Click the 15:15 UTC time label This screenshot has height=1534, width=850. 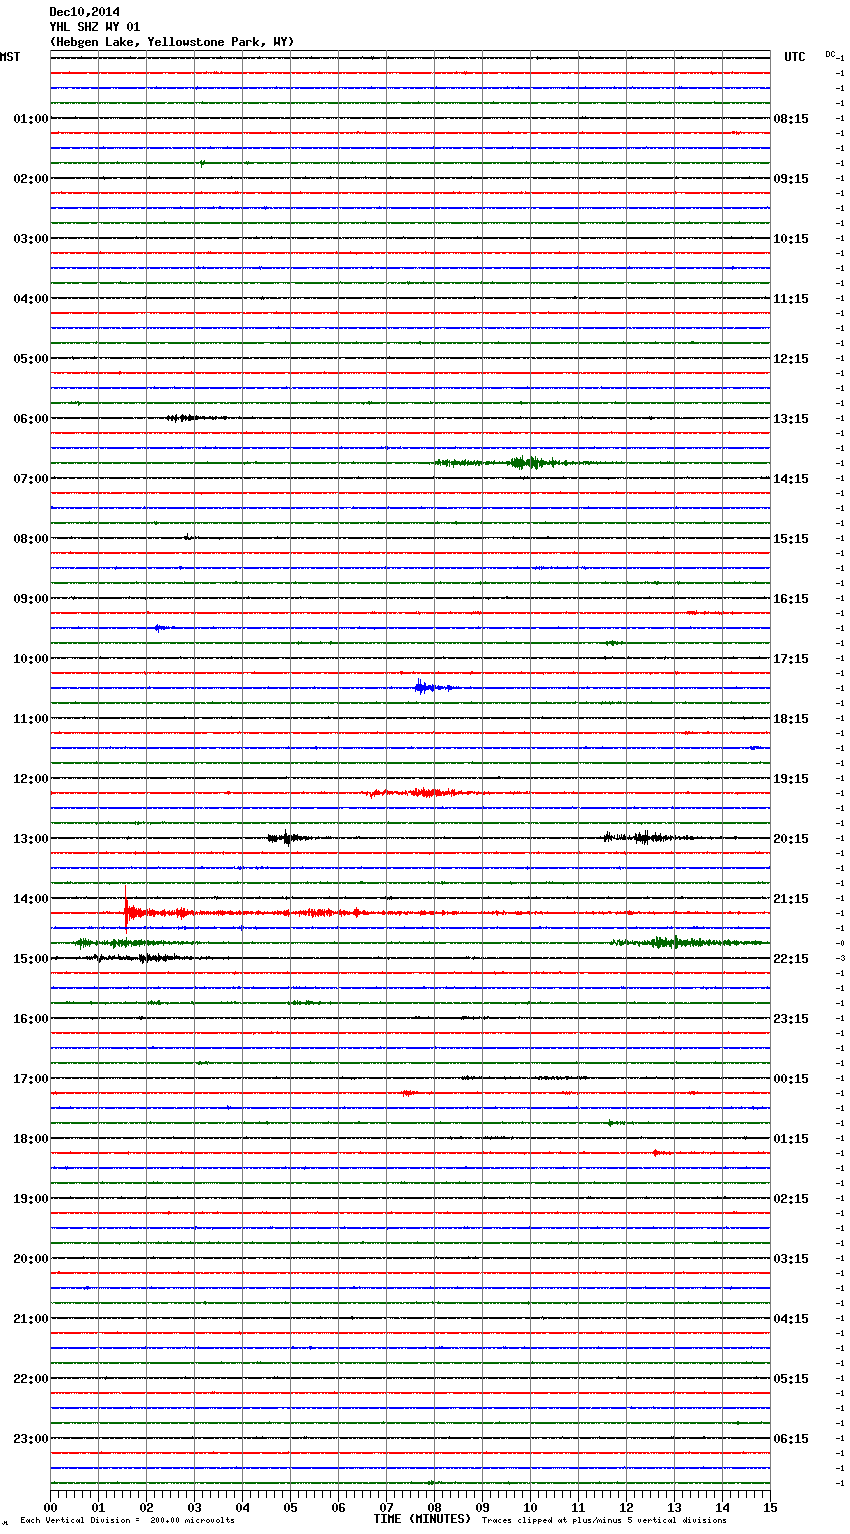[x=791, y=539]
